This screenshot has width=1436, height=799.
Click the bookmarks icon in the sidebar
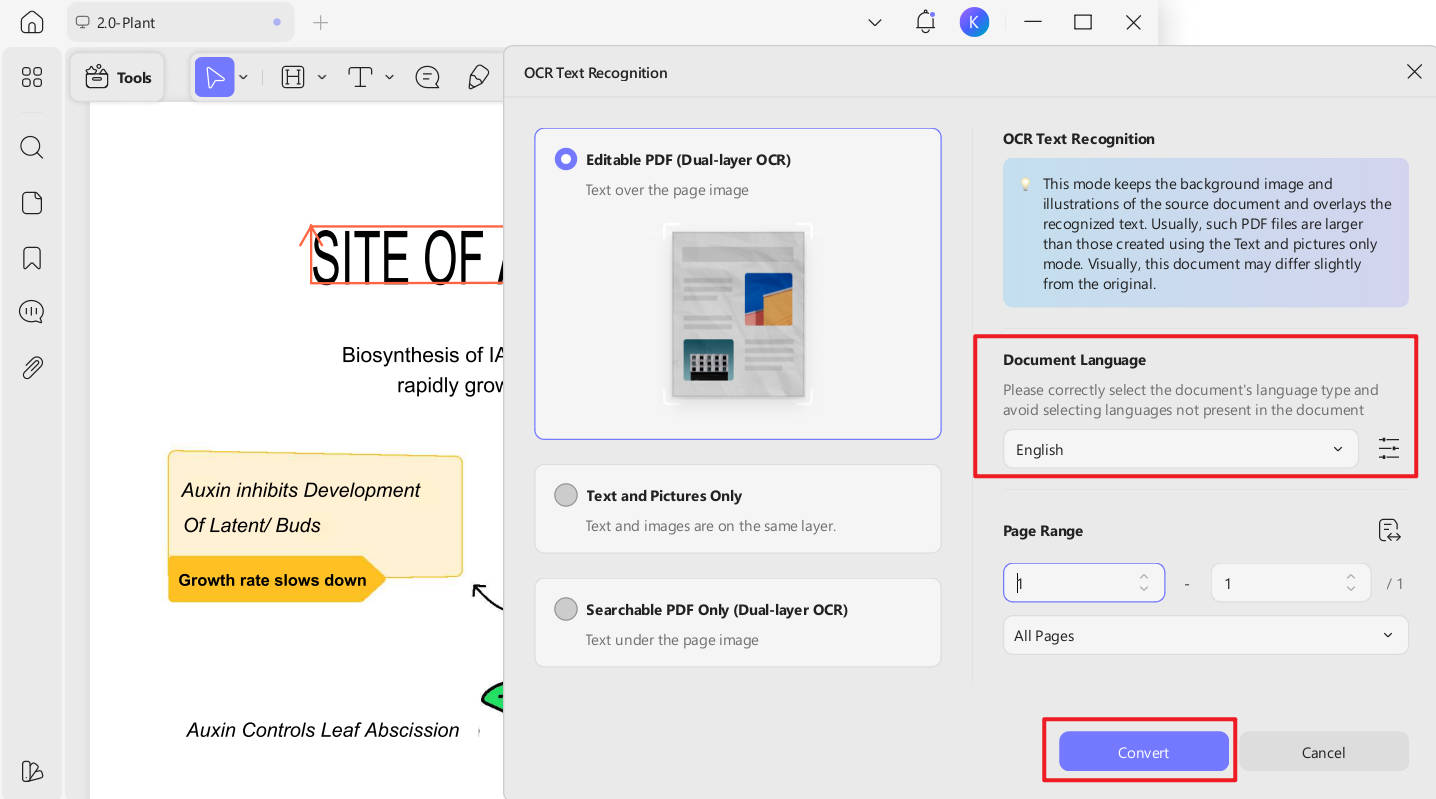pyautogui.click(x=32, y=257)
